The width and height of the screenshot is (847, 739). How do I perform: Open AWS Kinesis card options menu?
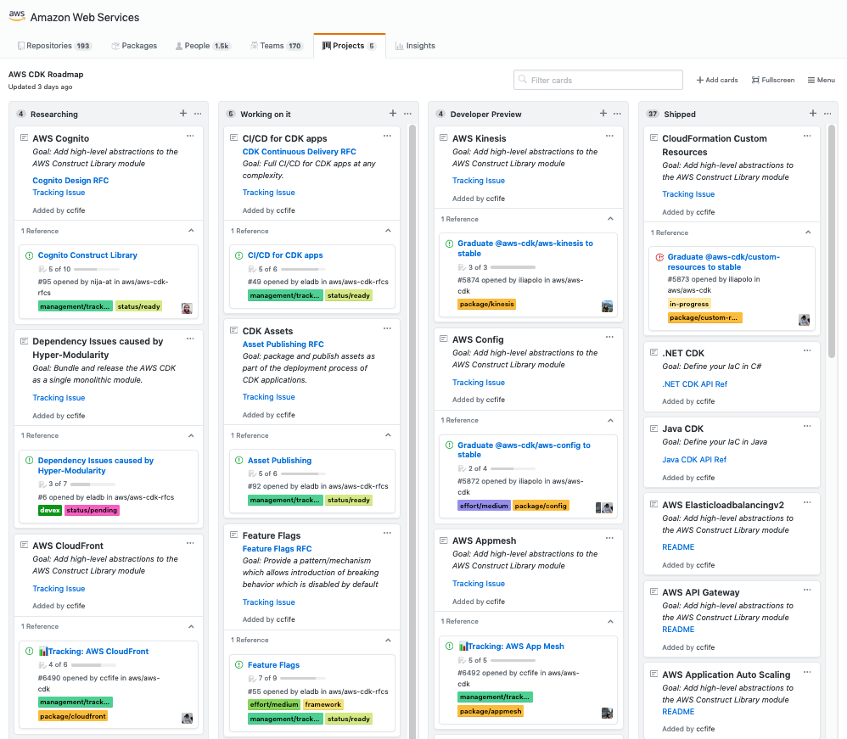609,136
